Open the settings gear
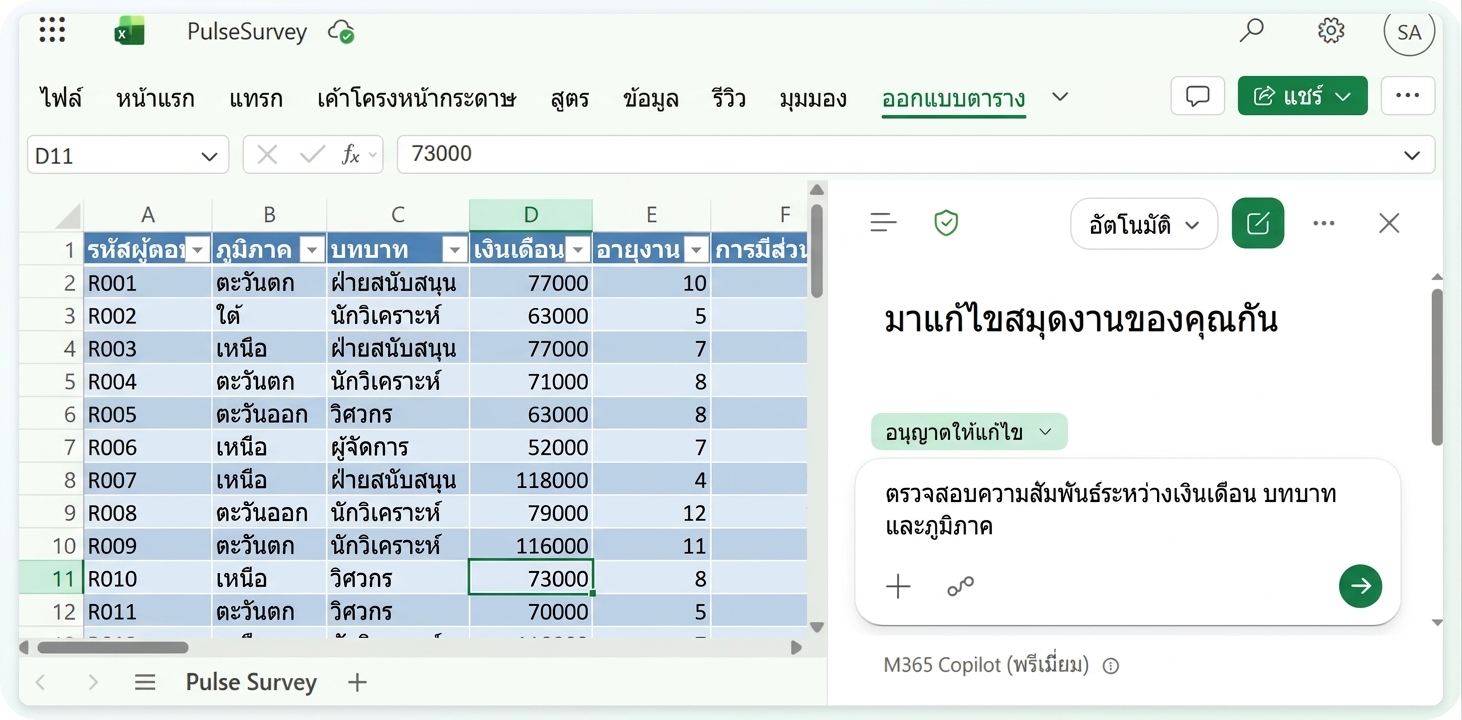 pyautogui.click(x=1331, y=31)
